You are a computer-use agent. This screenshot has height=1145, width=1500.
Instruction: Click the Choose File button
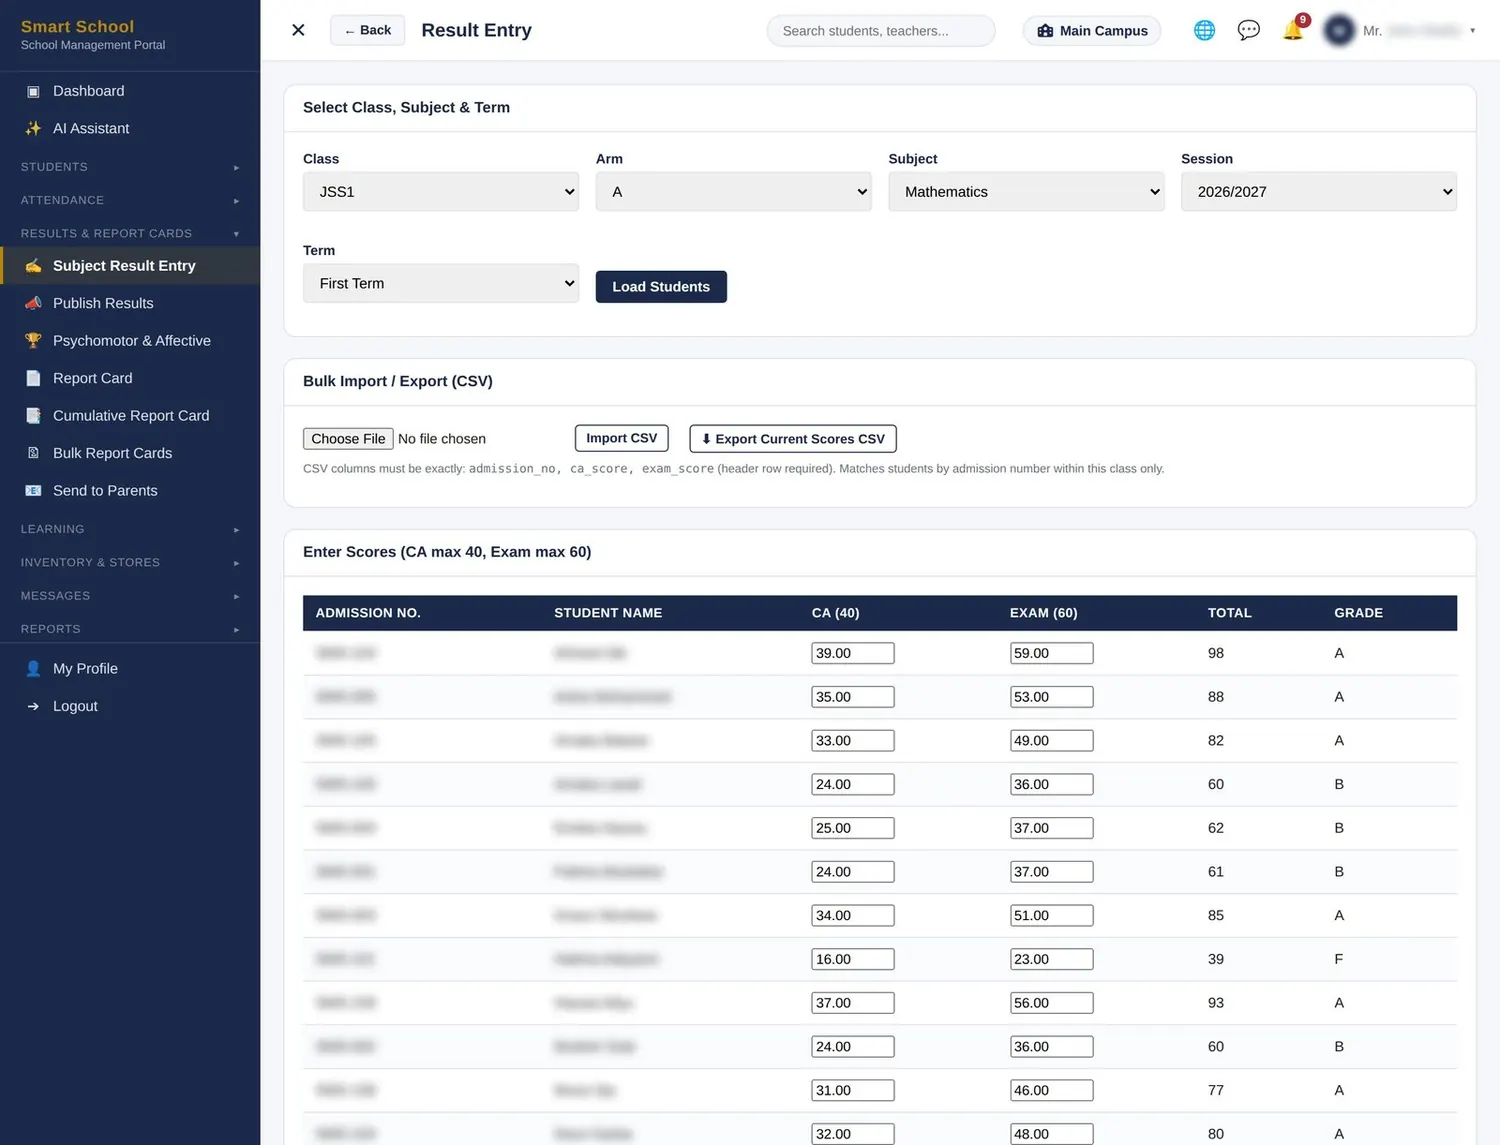[348, 439]
